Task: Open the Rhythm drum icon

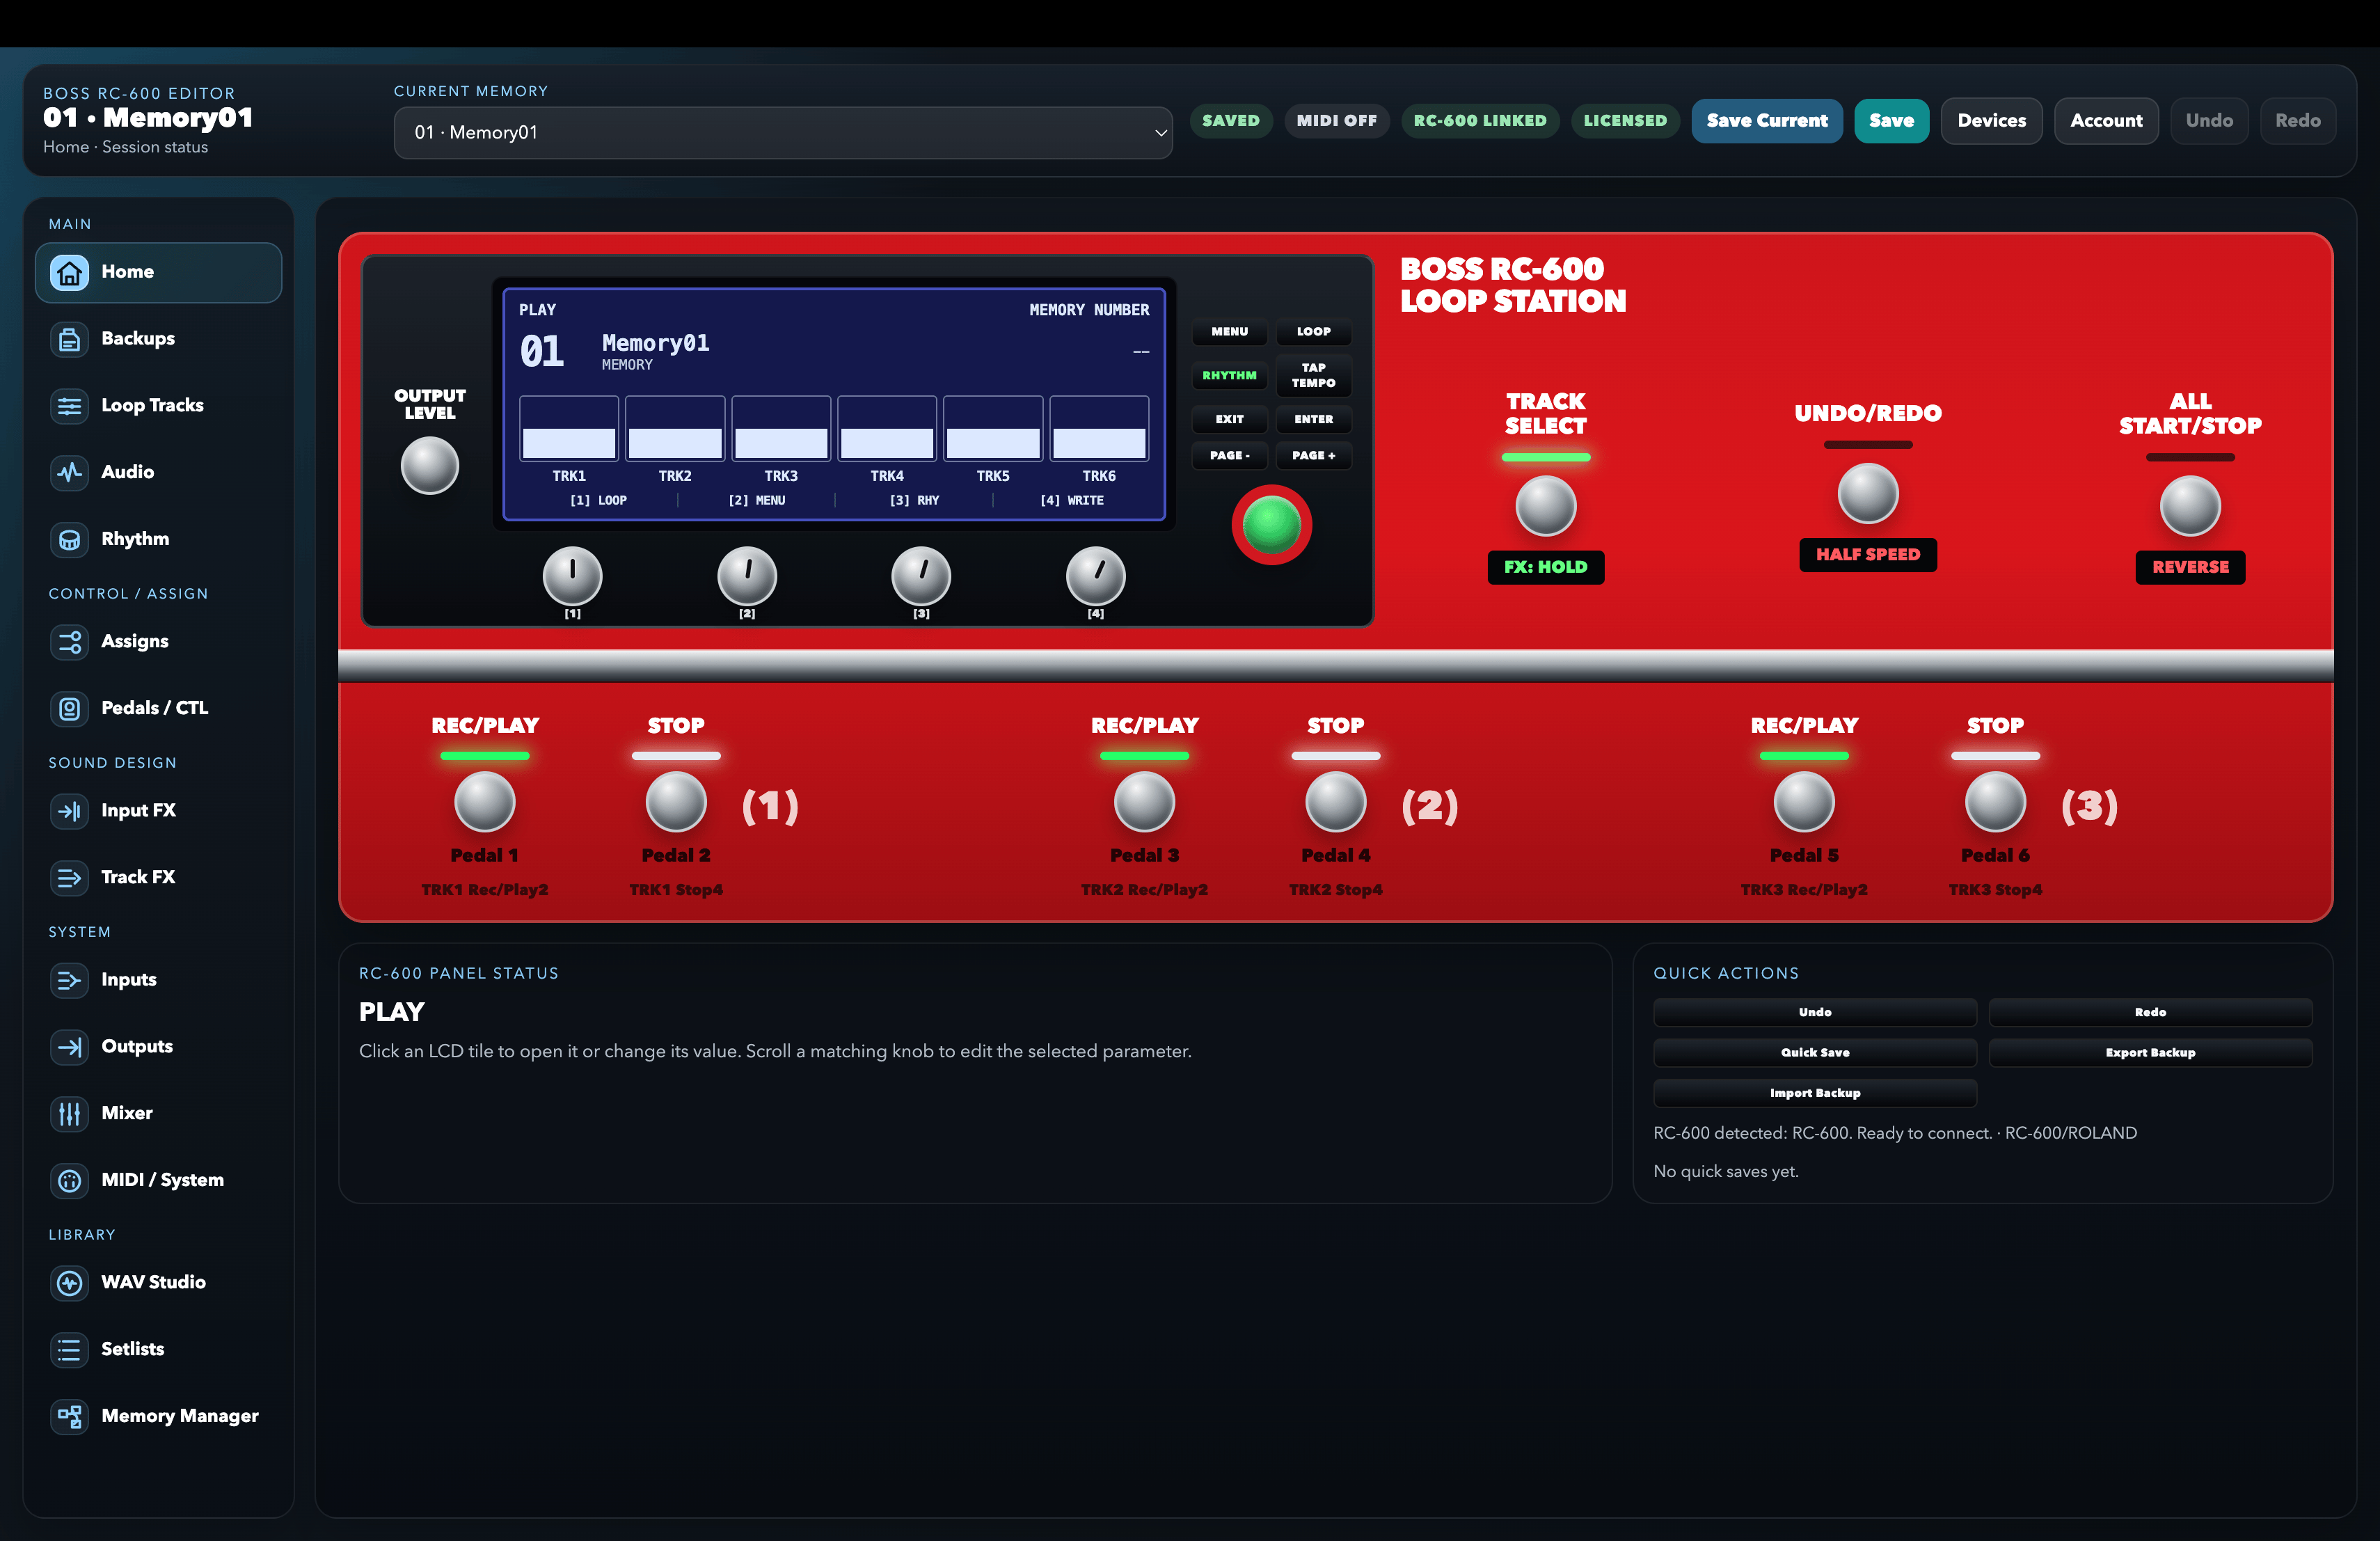Action: [69, 539]
